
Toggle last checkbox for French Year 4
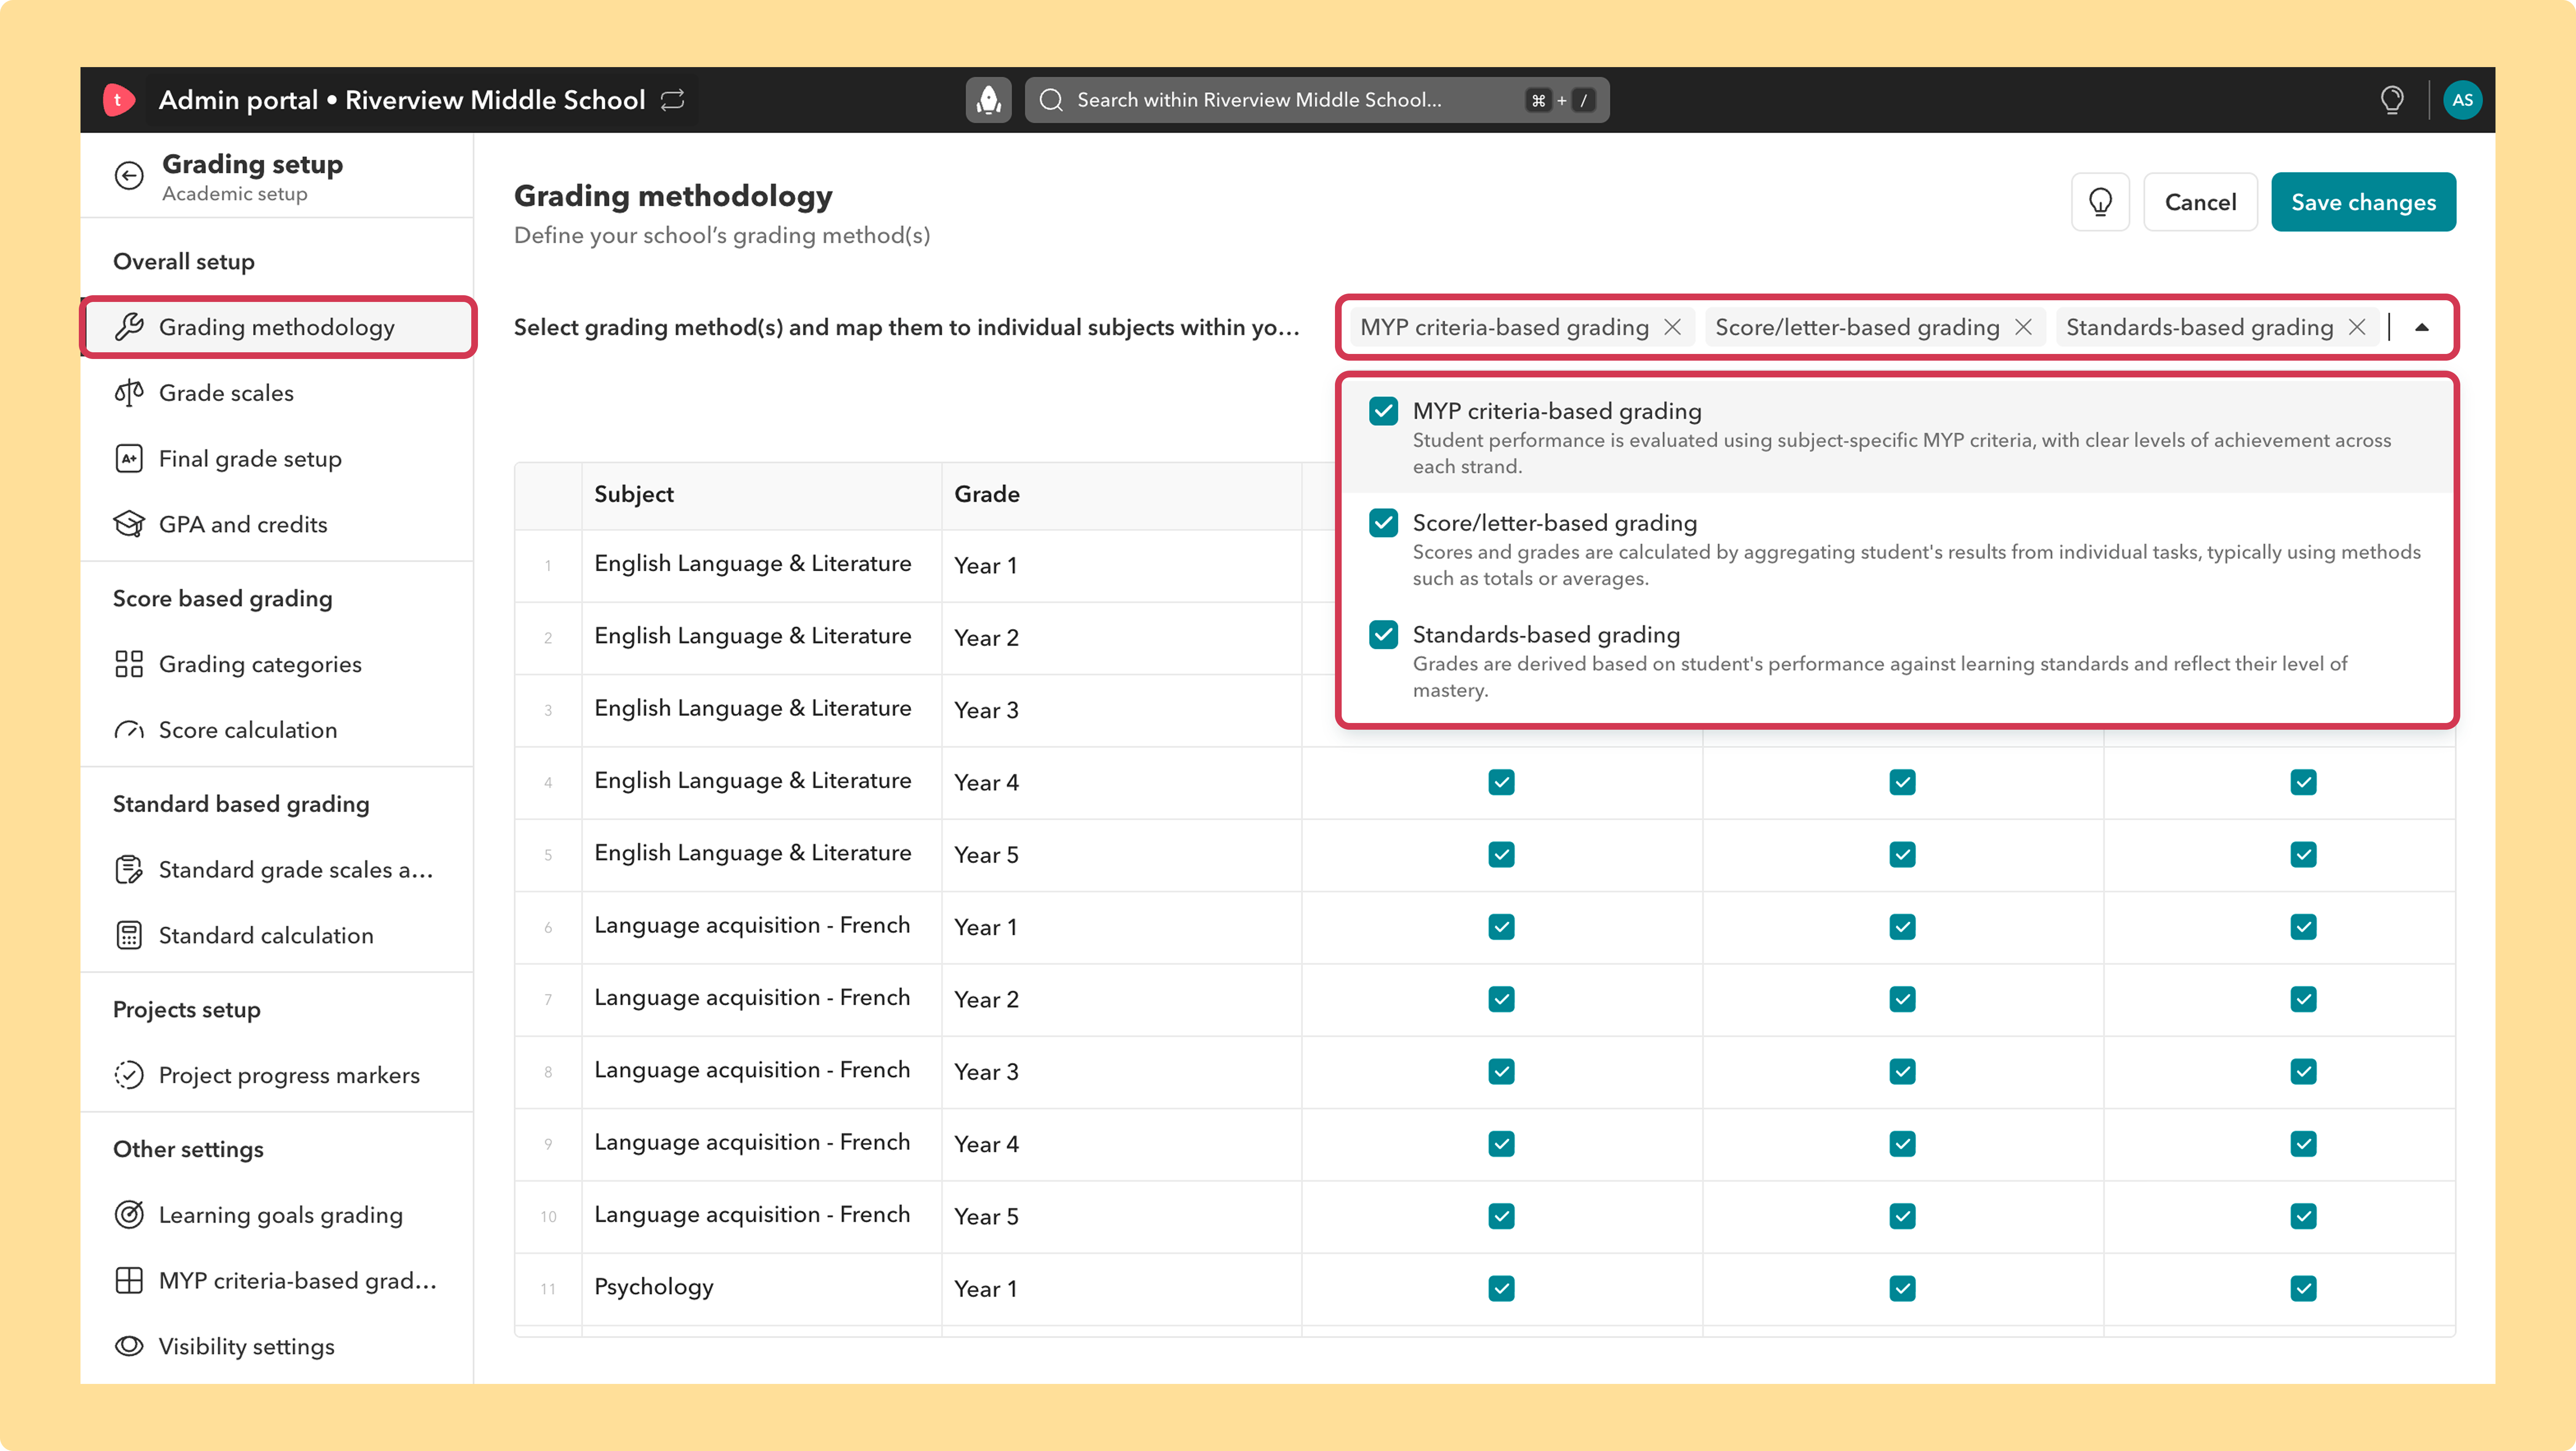2303,1144
